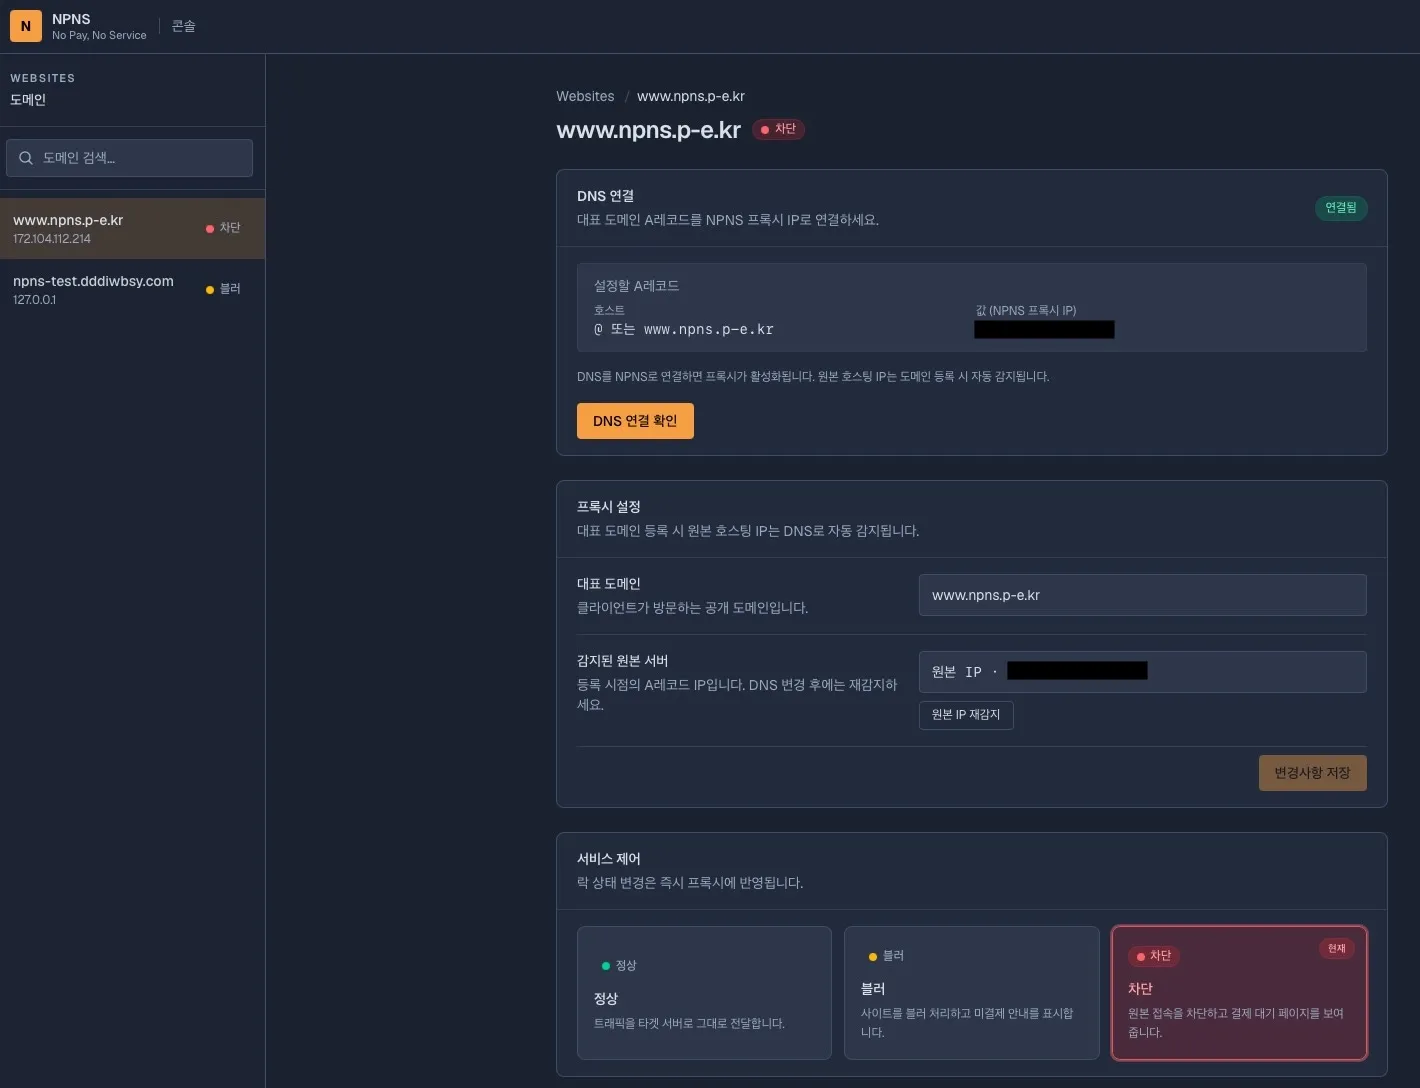Screen dimensions: 1420x1088
Task: Click the '@ 또는 www.npns.p-e.kr' host value
Action: 683,329
